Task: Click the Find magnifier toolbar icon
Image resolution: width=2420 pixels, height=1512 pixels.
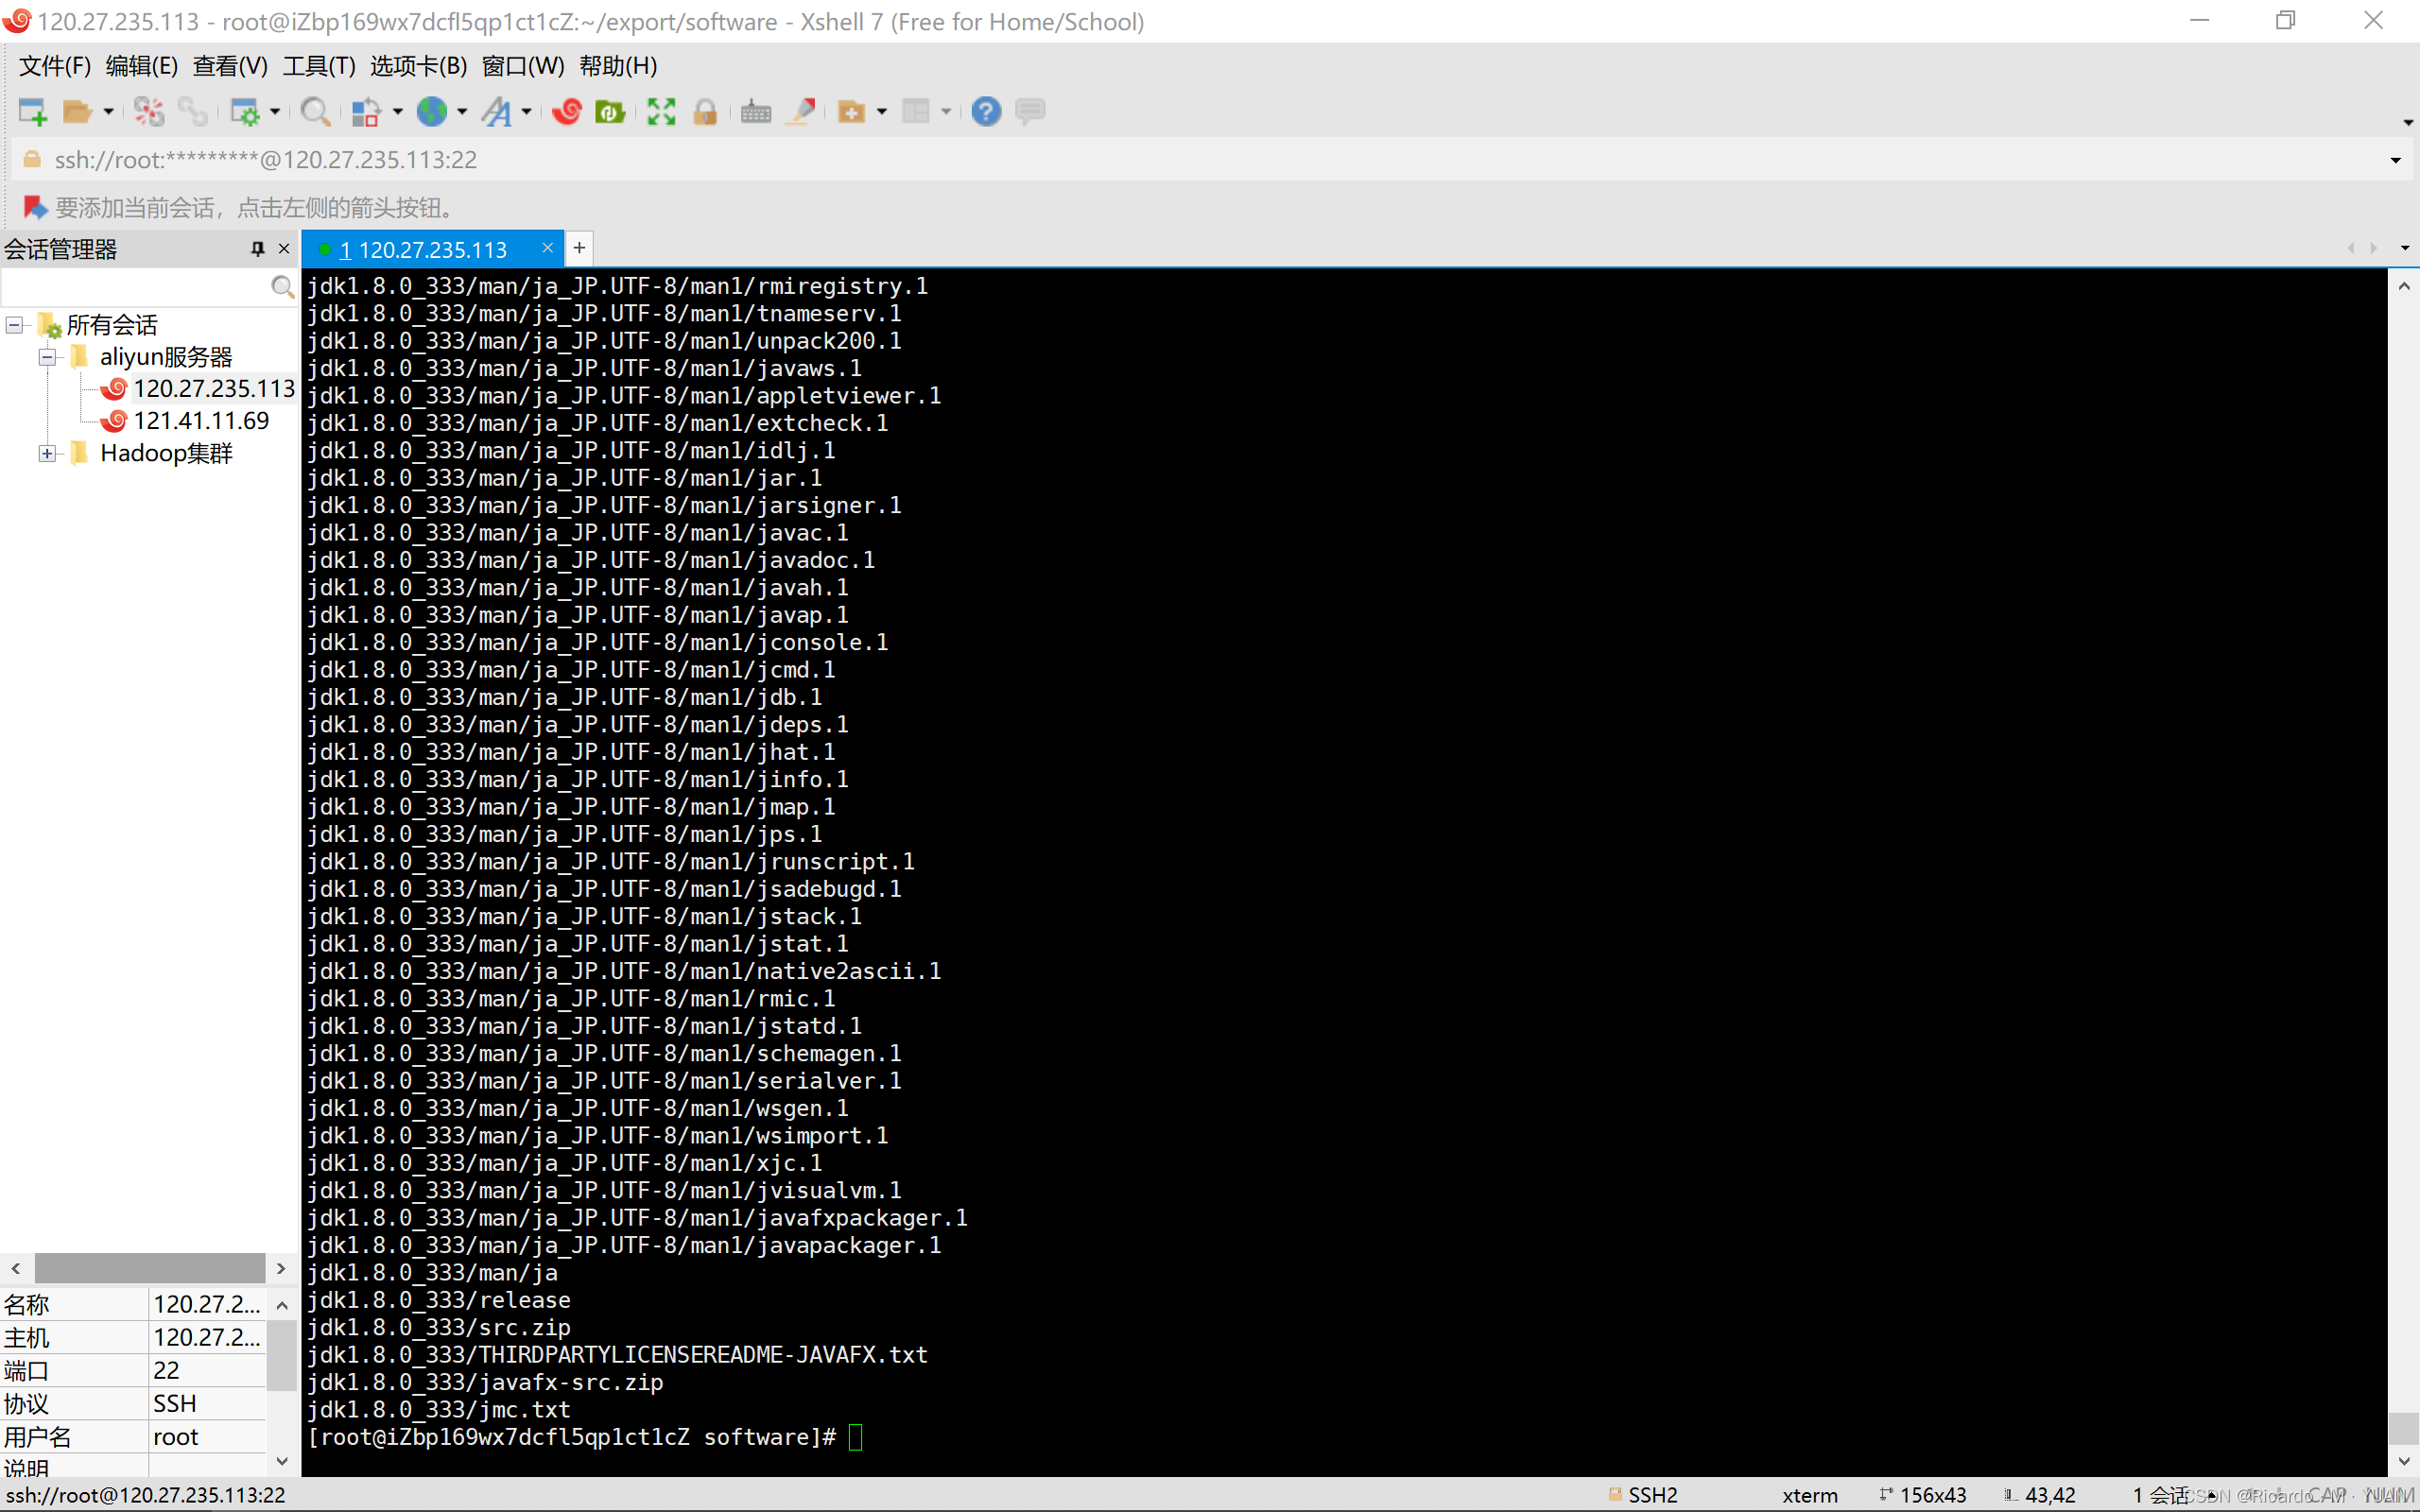Action: [315, 111]
